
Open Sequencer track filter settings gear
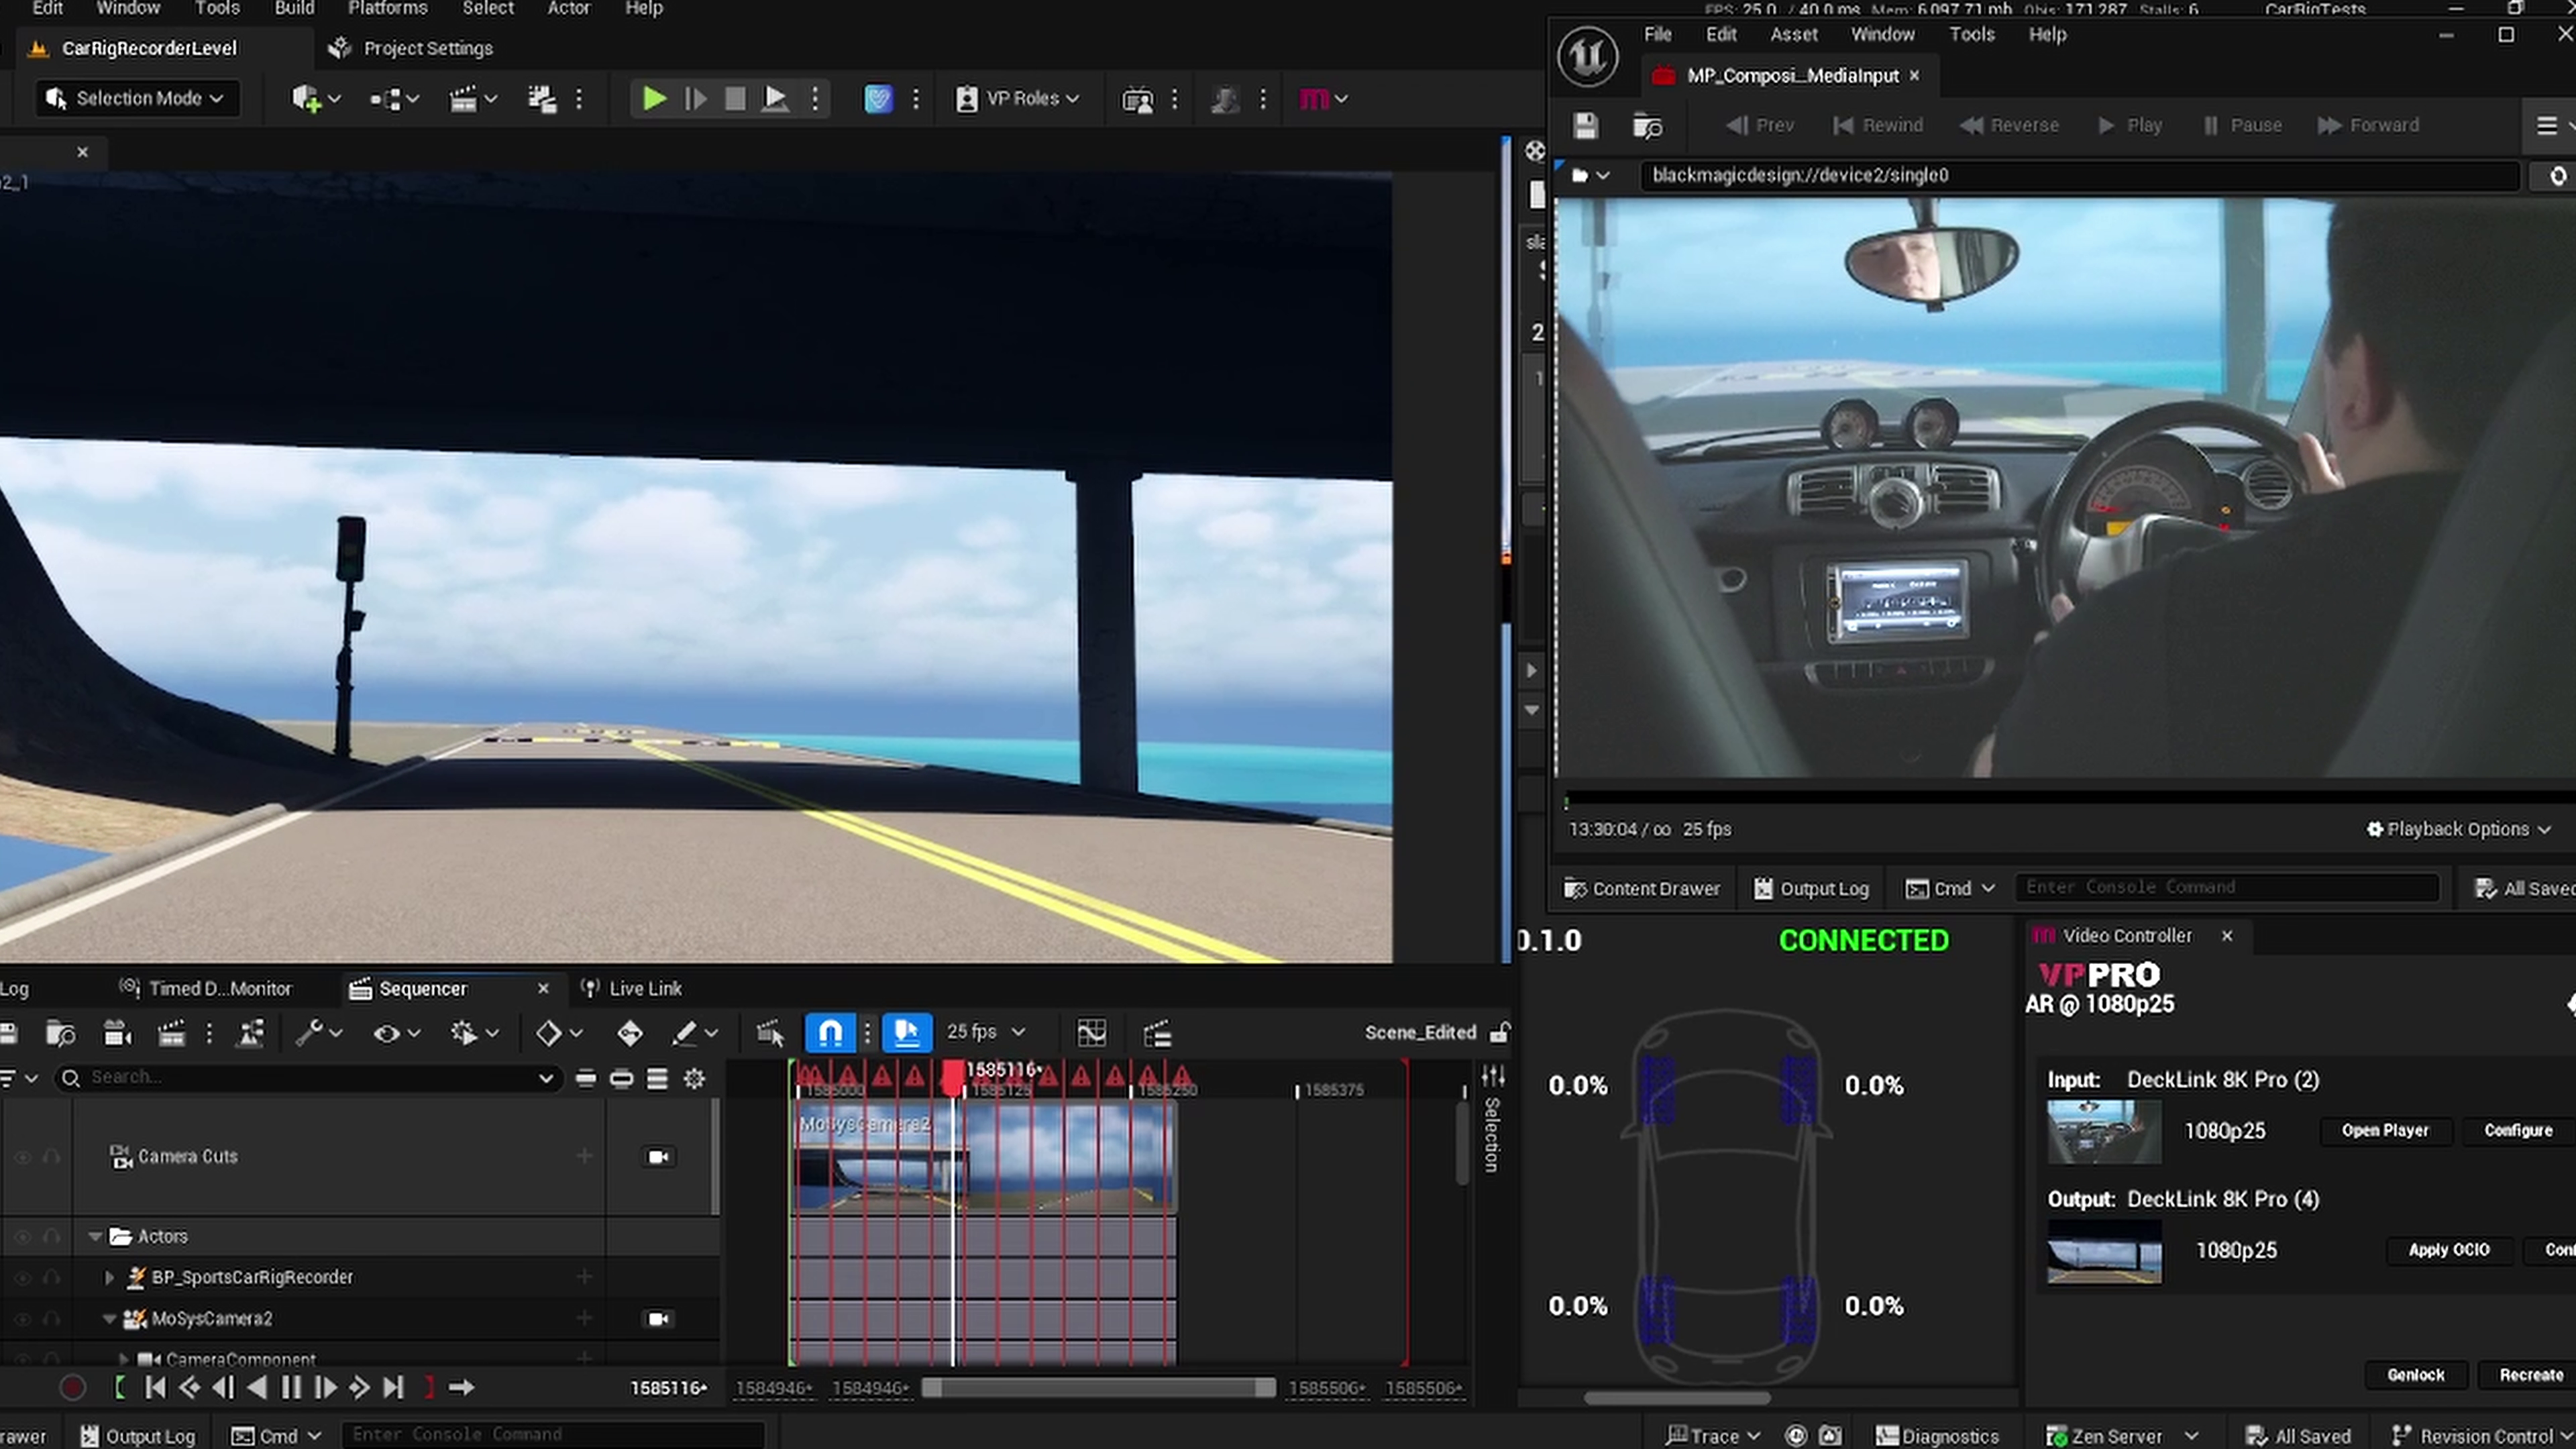(694, 1078)
